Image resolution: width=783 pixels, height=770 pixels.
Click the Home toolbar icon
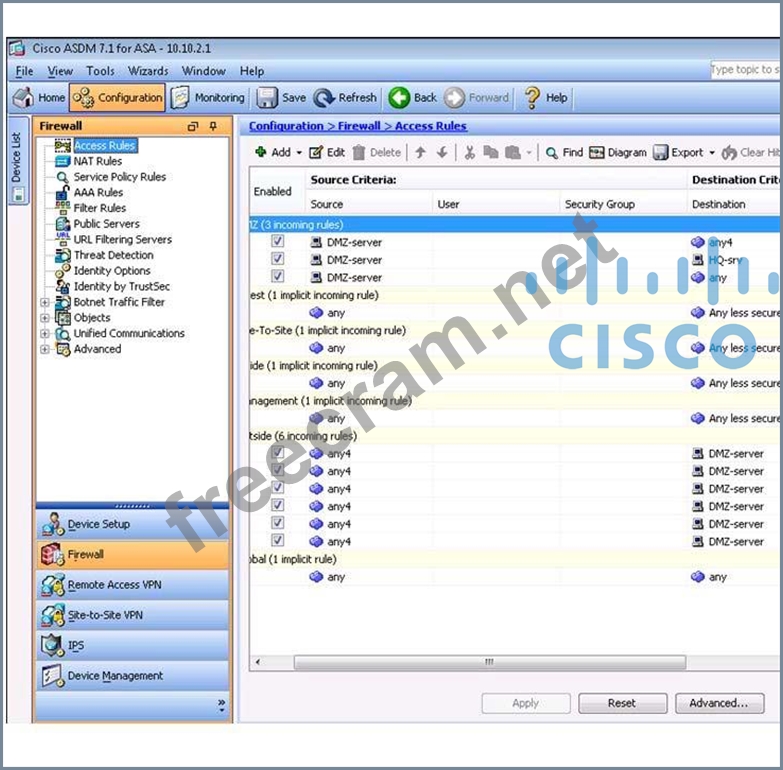pos(24,98)
